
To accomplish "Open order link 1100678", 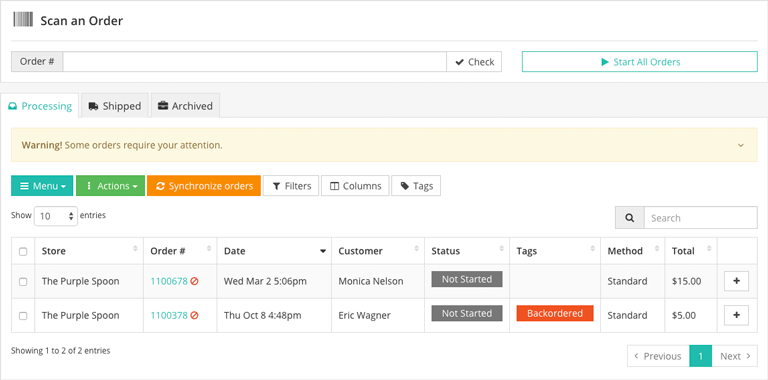I will tap(169, 281).
